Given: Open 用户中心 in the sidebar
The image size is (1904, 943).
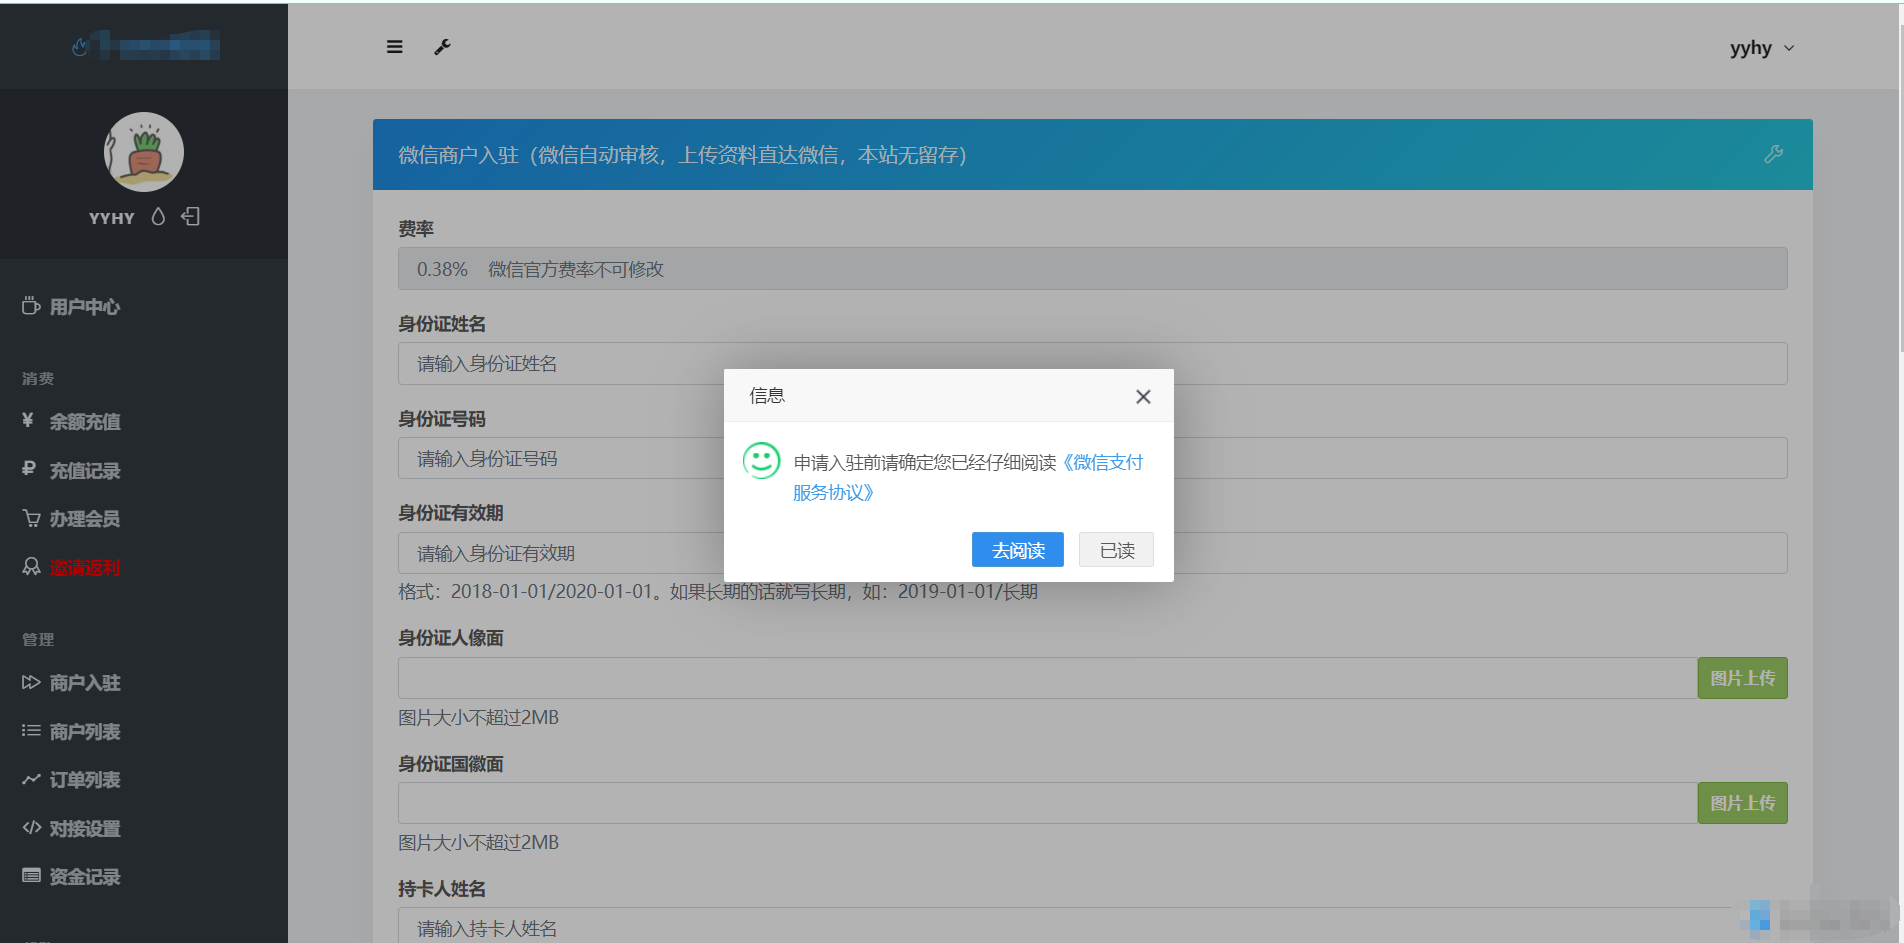Looking at the screenshot, I should (x=85, y=307).
